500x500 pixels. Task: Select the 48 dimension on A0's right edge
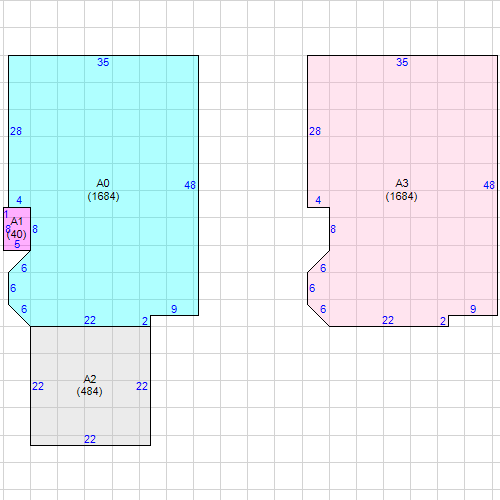pyautogui.click(x=190, y=185)
